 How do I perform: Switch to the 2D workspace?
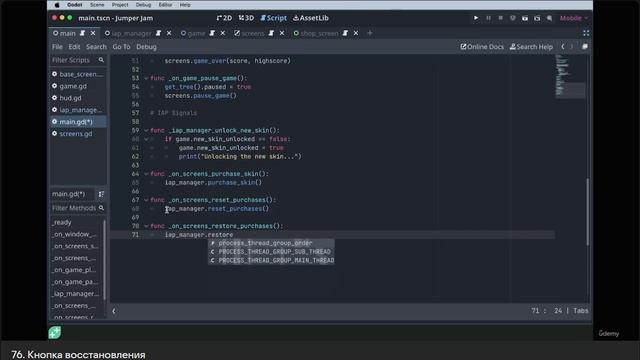coord(224,18)
